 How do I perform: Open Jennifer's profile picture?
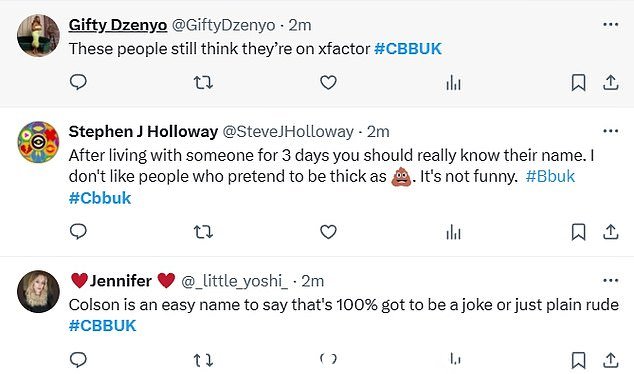[38, 292]
